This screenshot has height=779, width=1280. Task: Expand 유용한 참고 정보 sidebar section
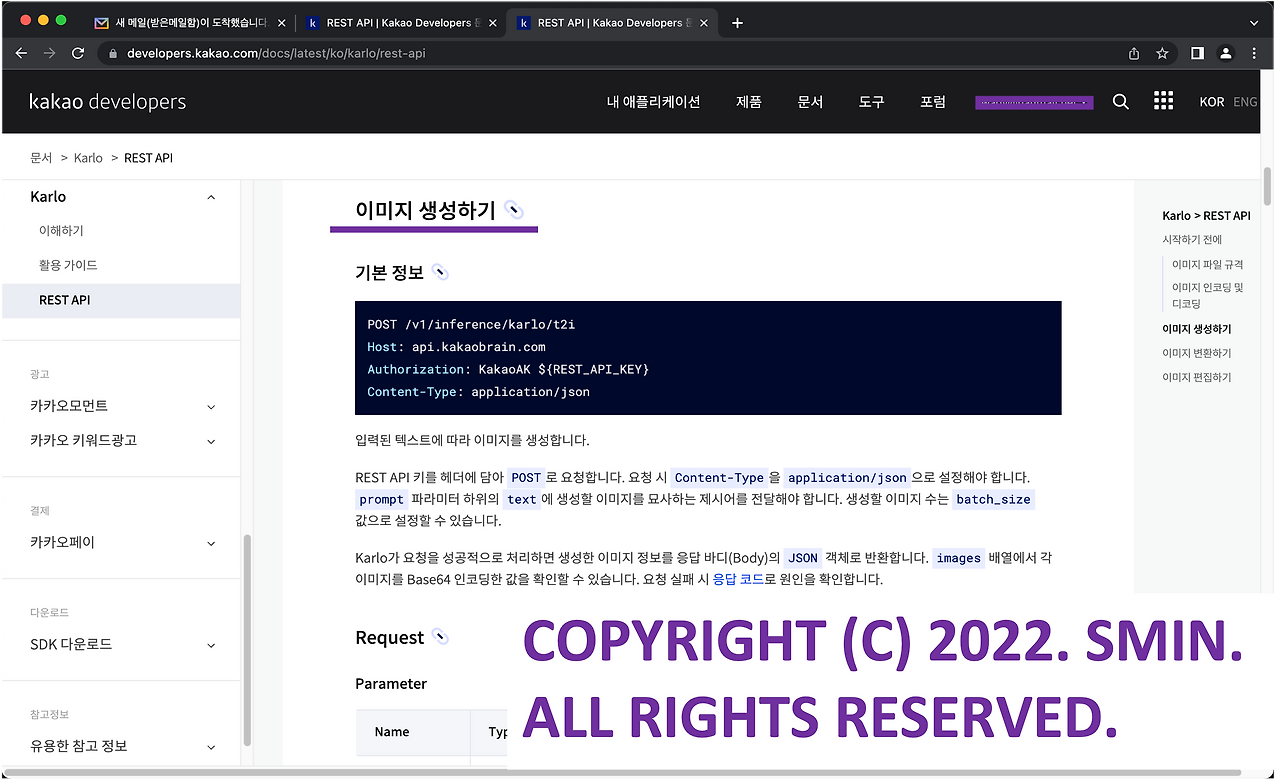(211, 746)
